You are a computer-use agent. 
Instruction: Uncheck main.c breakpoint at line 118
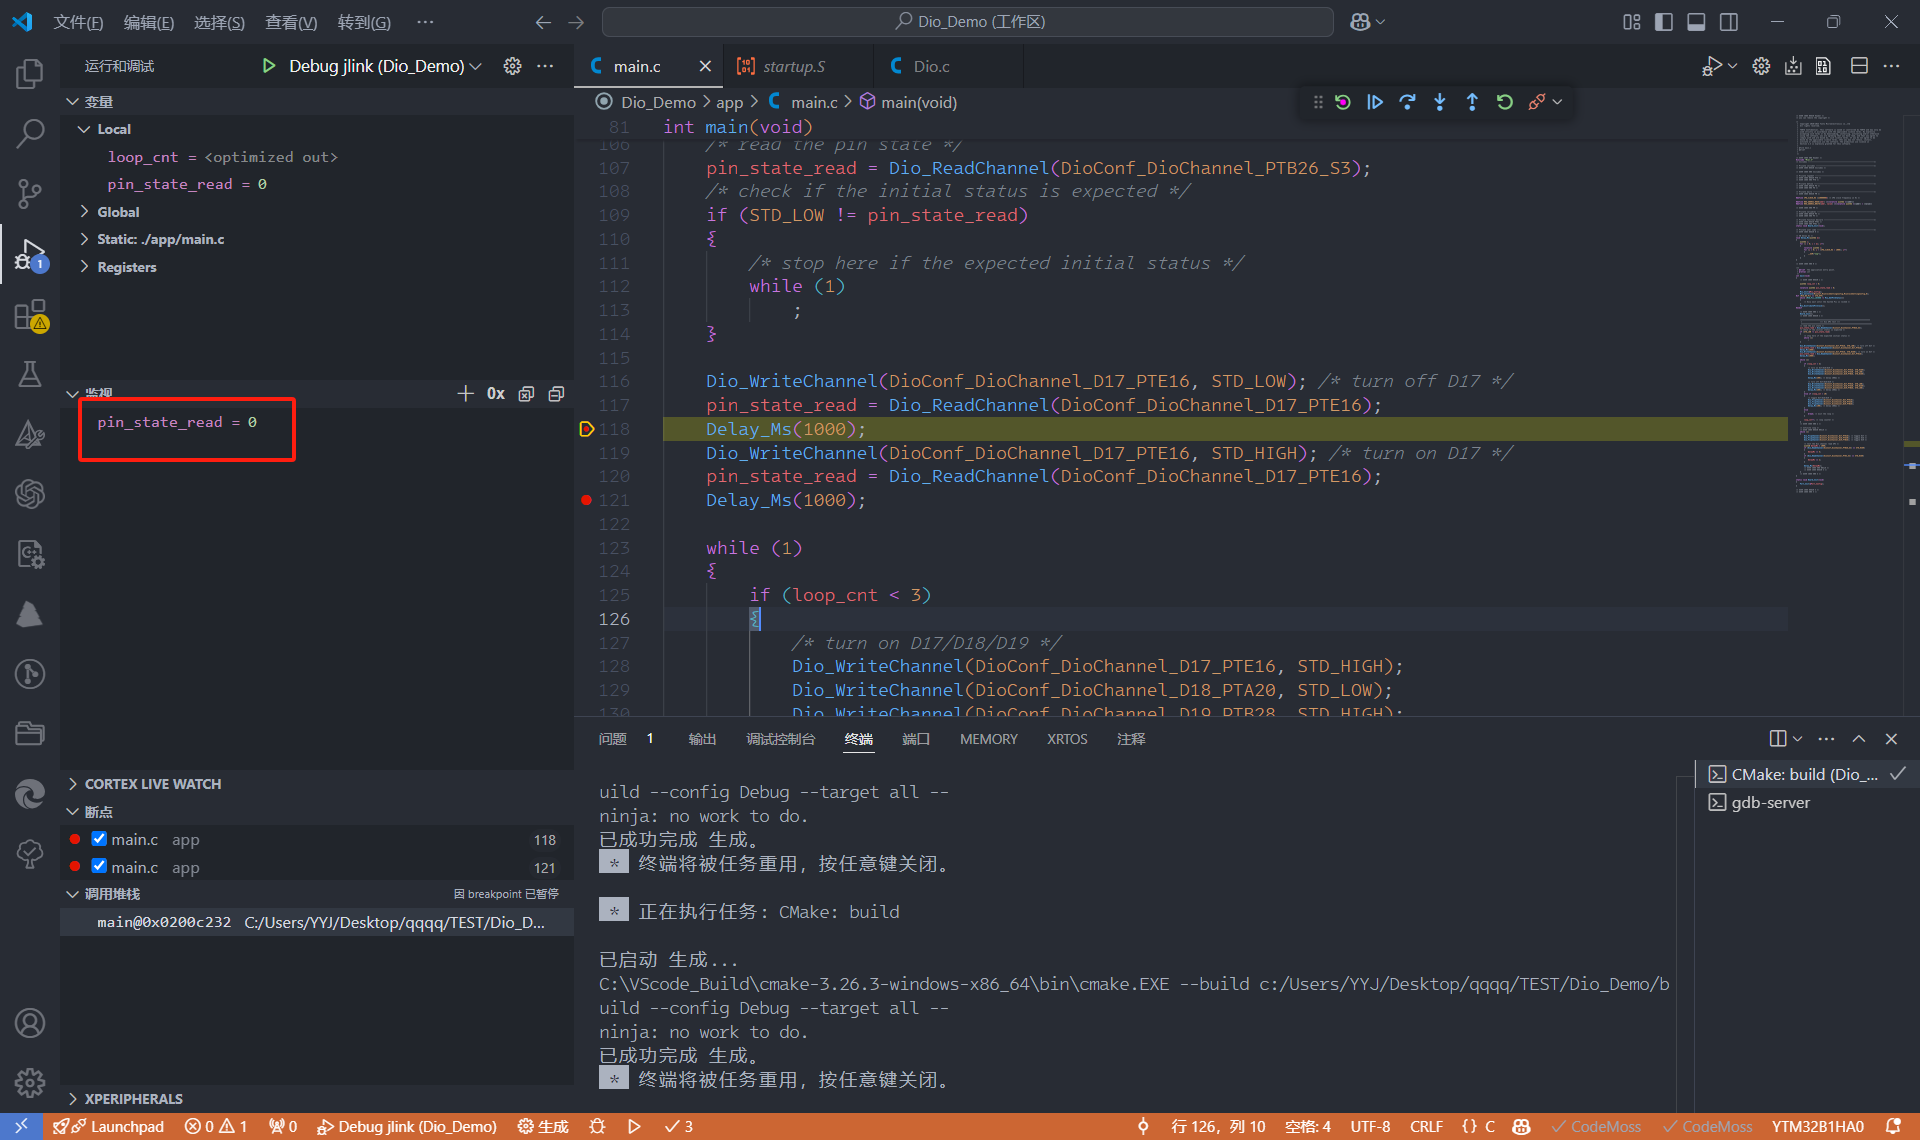click(99, 839)
